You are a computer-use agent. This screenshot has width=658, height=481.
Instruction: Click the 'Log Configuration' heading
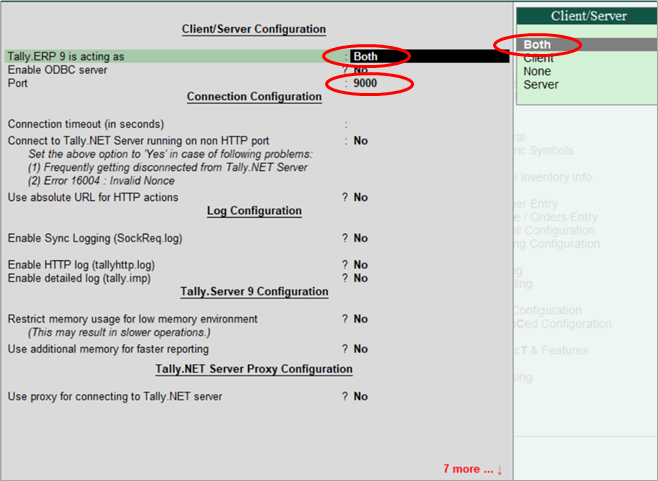tap(254, 211)
